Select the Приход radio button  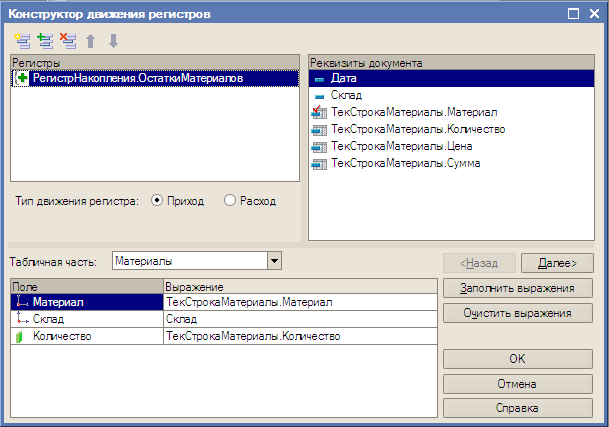[157, 200]
